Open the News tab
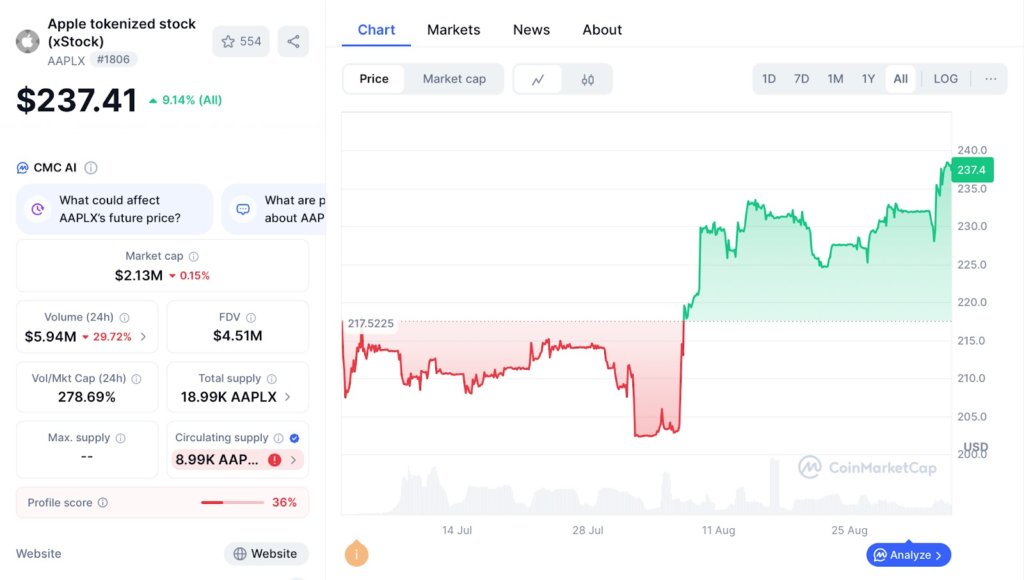Screen dimensions: 1024x580 click(531, 30)
